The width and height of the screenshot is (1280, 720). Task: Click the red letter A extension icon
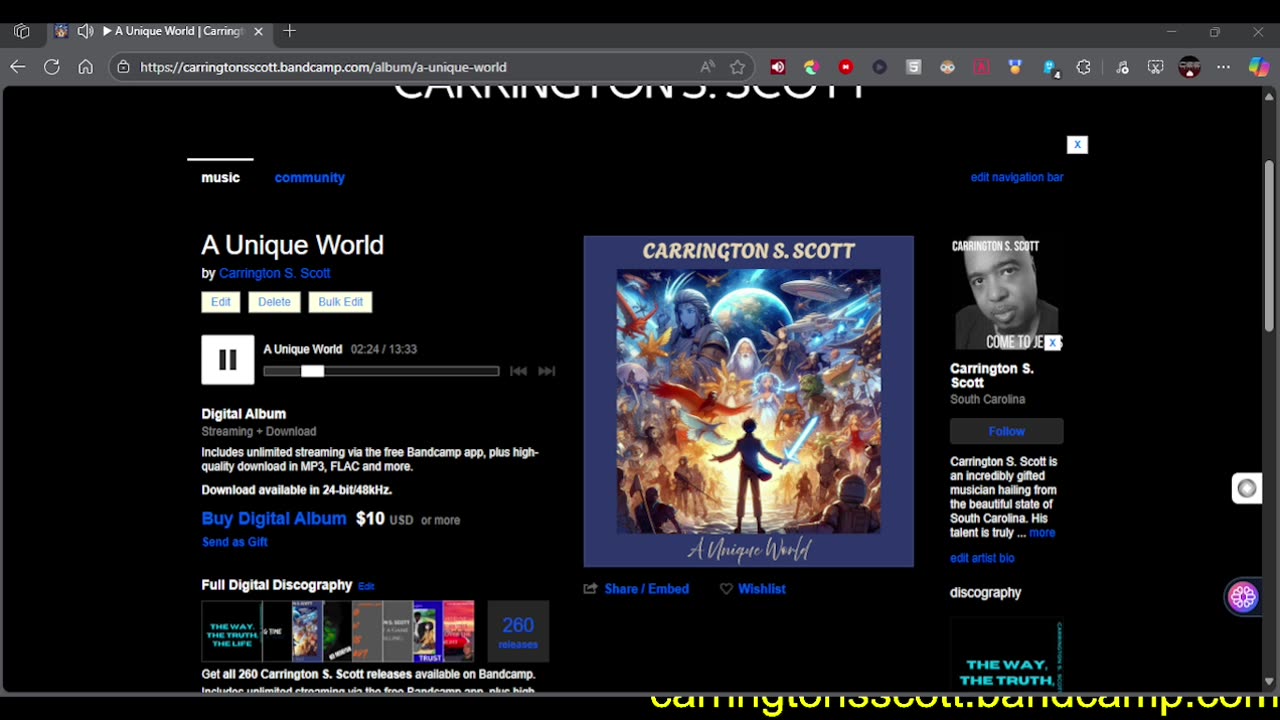[x=981, y=67]
